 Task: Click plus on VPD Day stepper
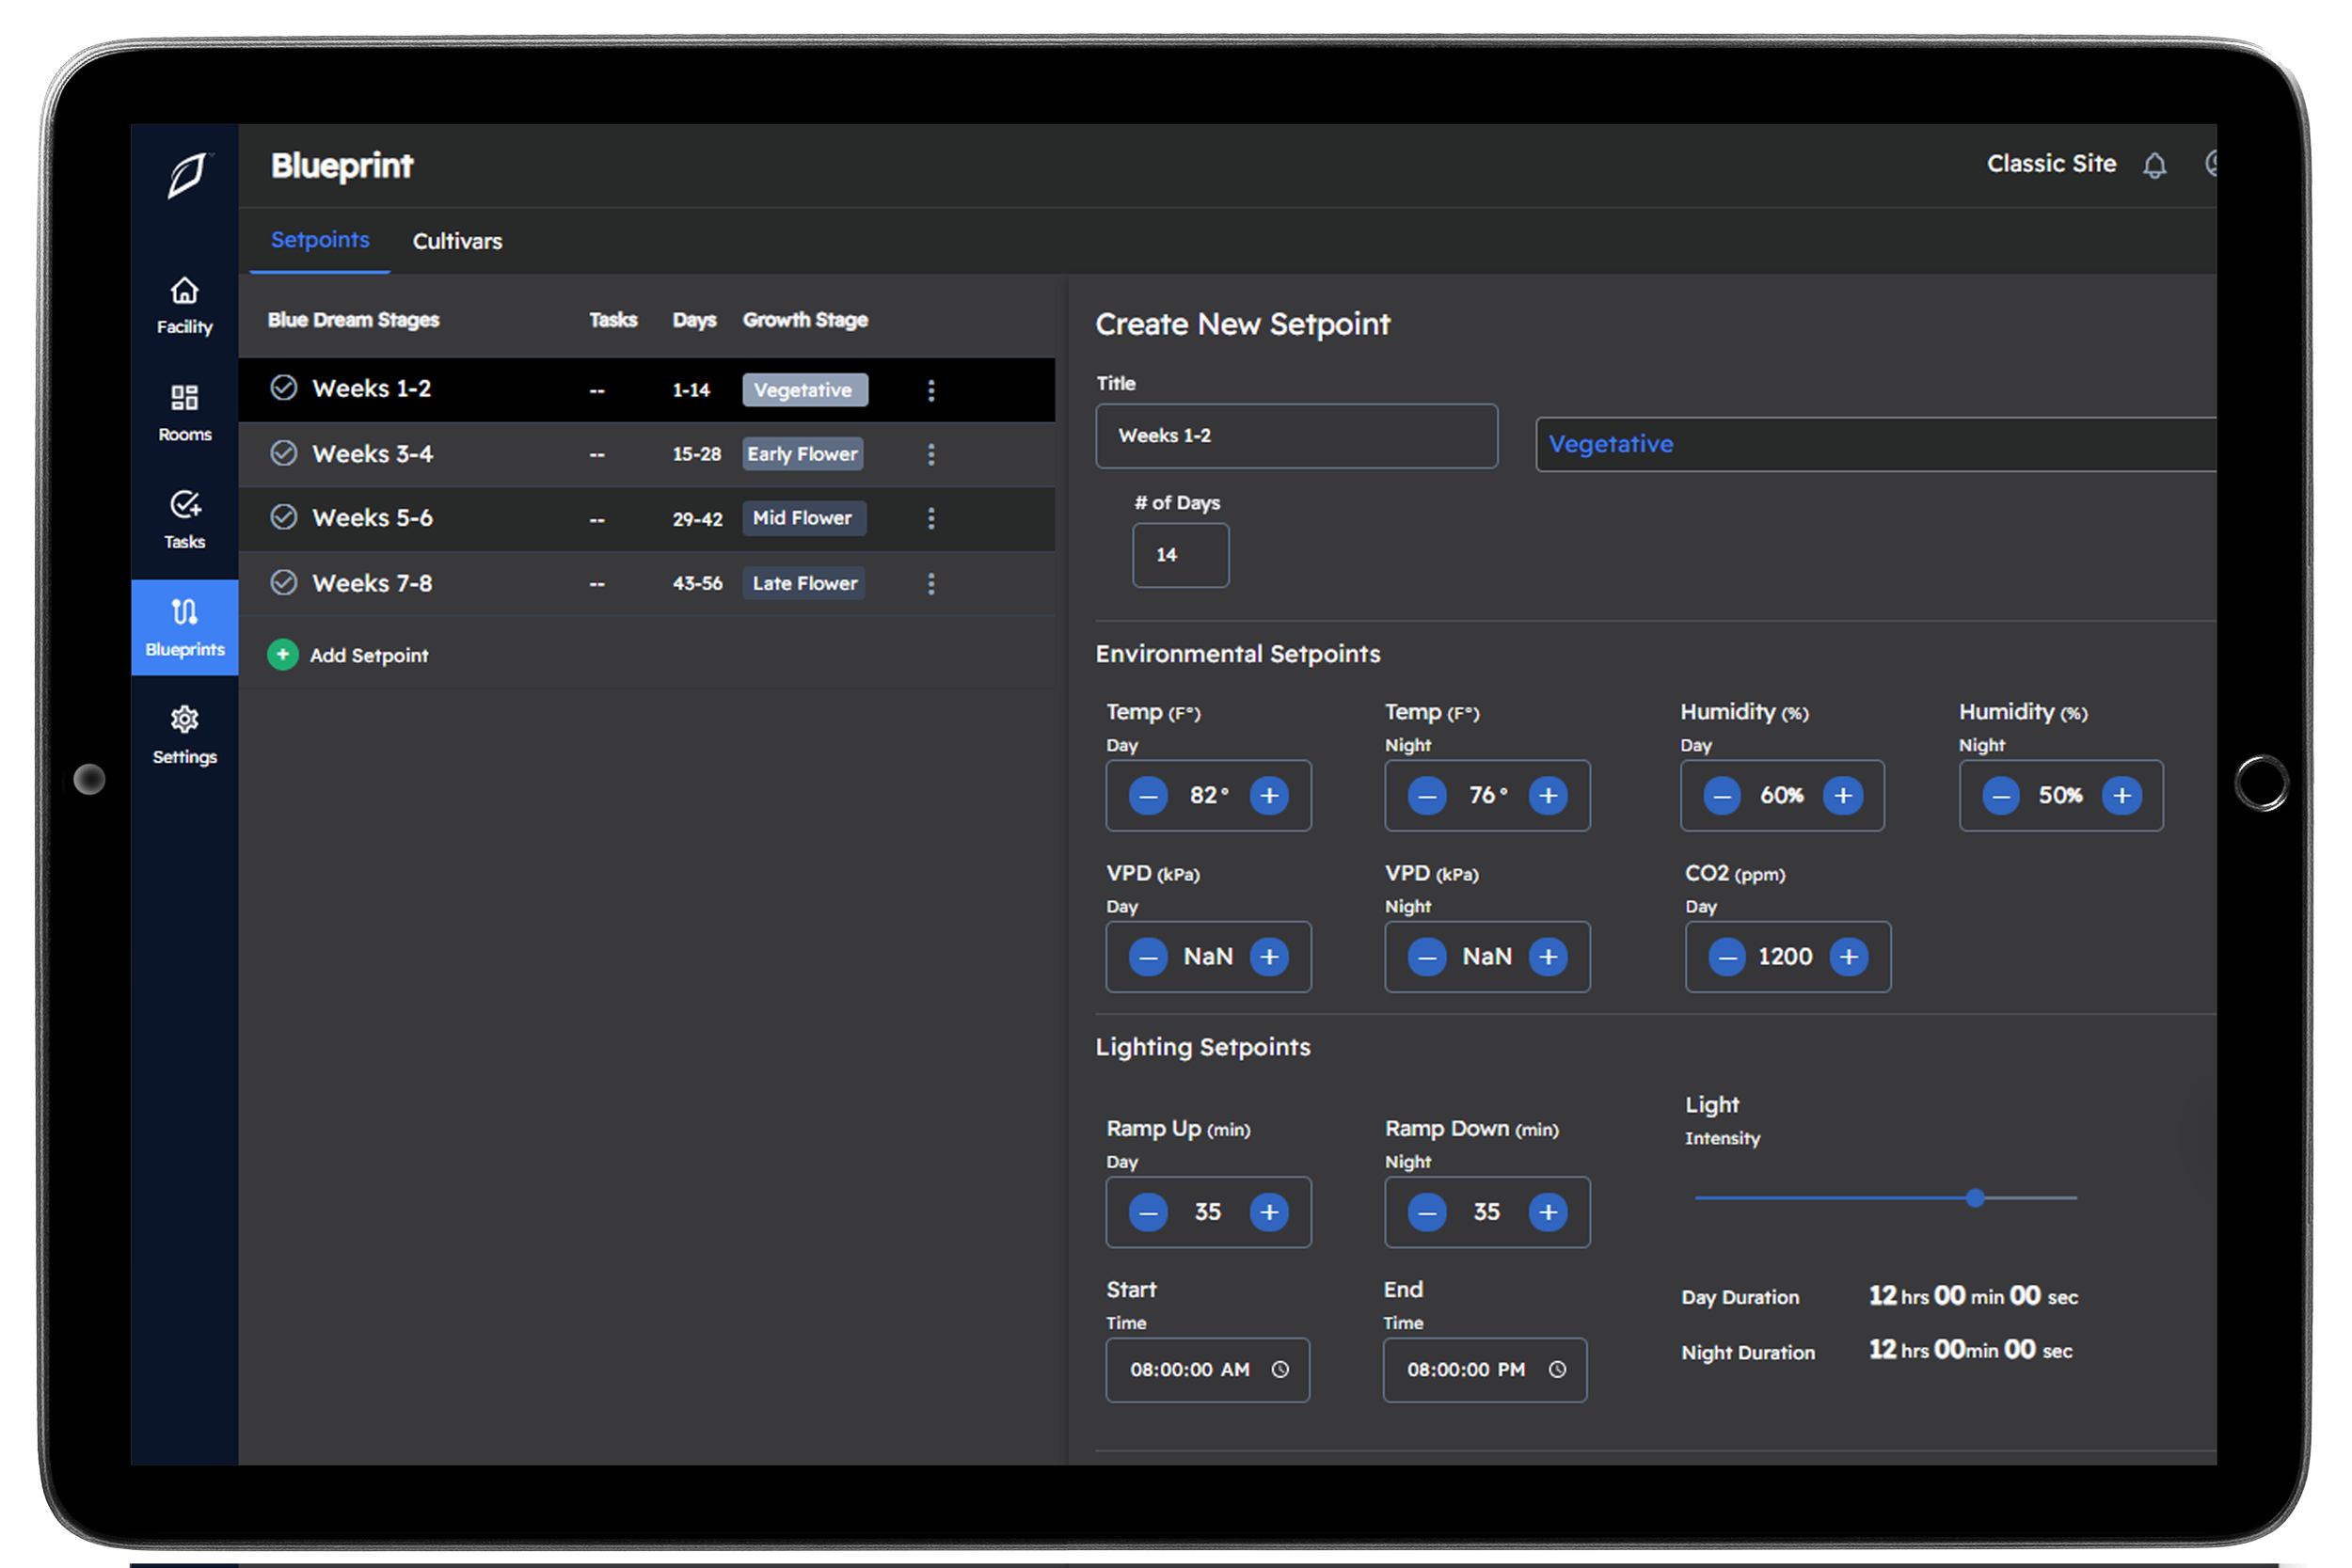click(1269, 957)
